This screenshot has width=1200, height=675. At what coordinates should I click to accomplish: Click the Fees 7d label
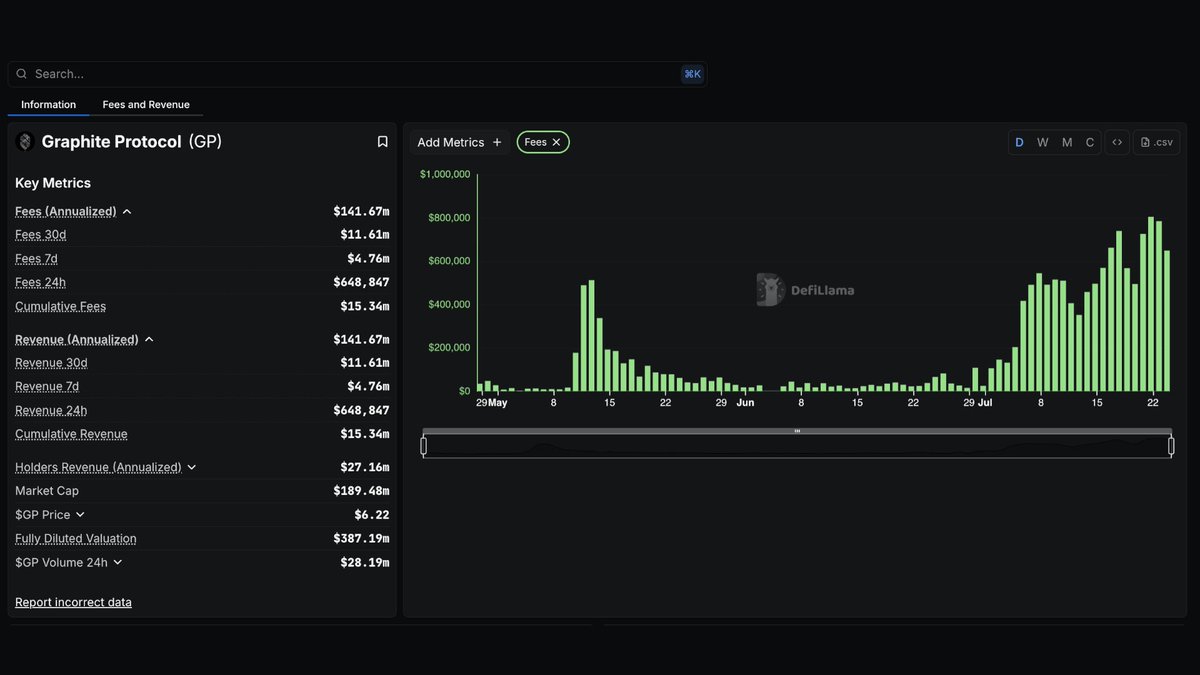pos(36,259)
